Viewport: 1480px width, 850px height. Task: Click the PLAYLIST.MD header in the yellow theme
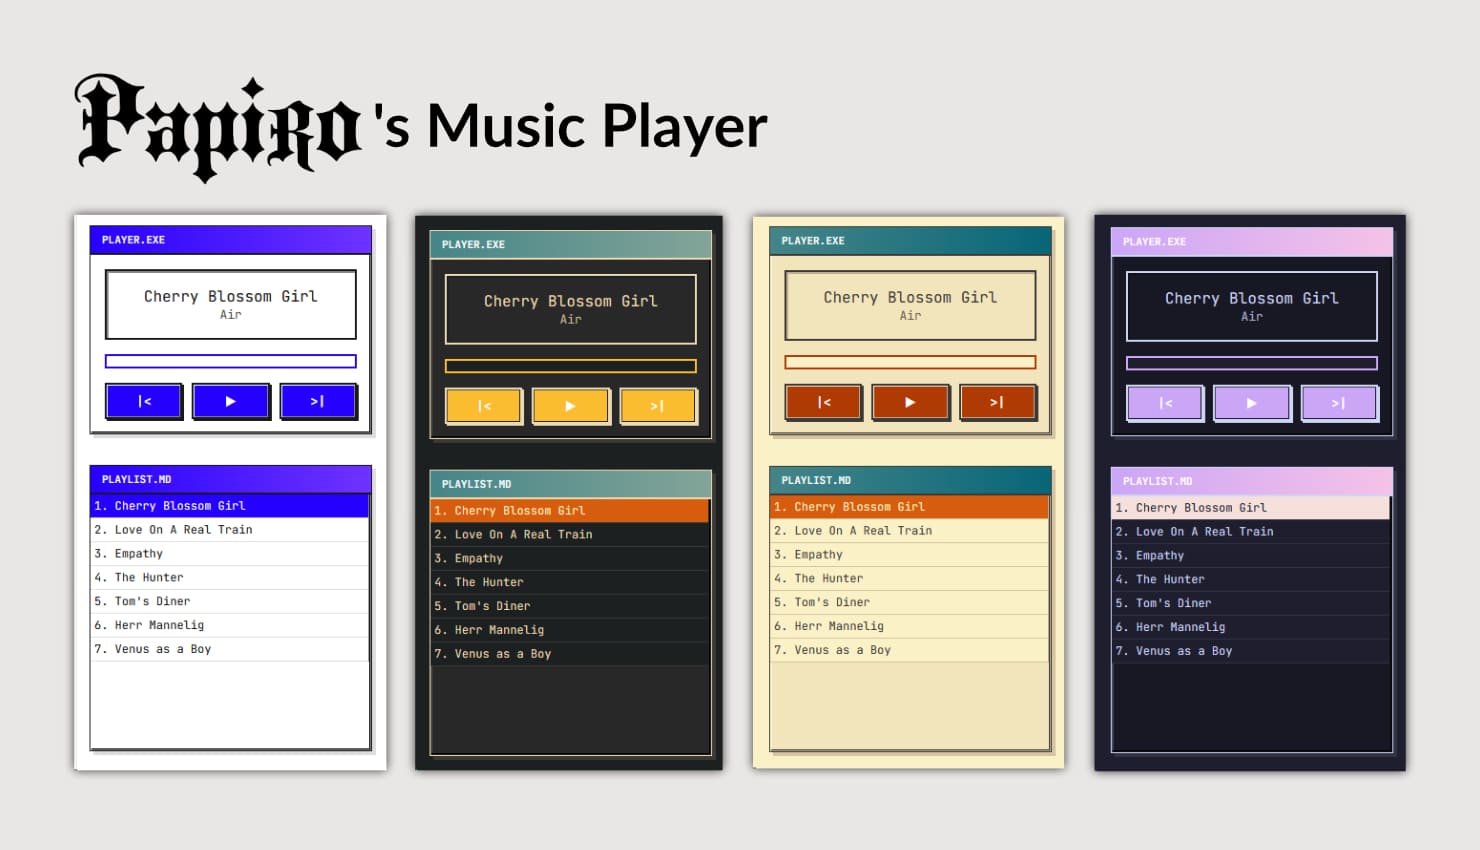[x=570, y=483]
